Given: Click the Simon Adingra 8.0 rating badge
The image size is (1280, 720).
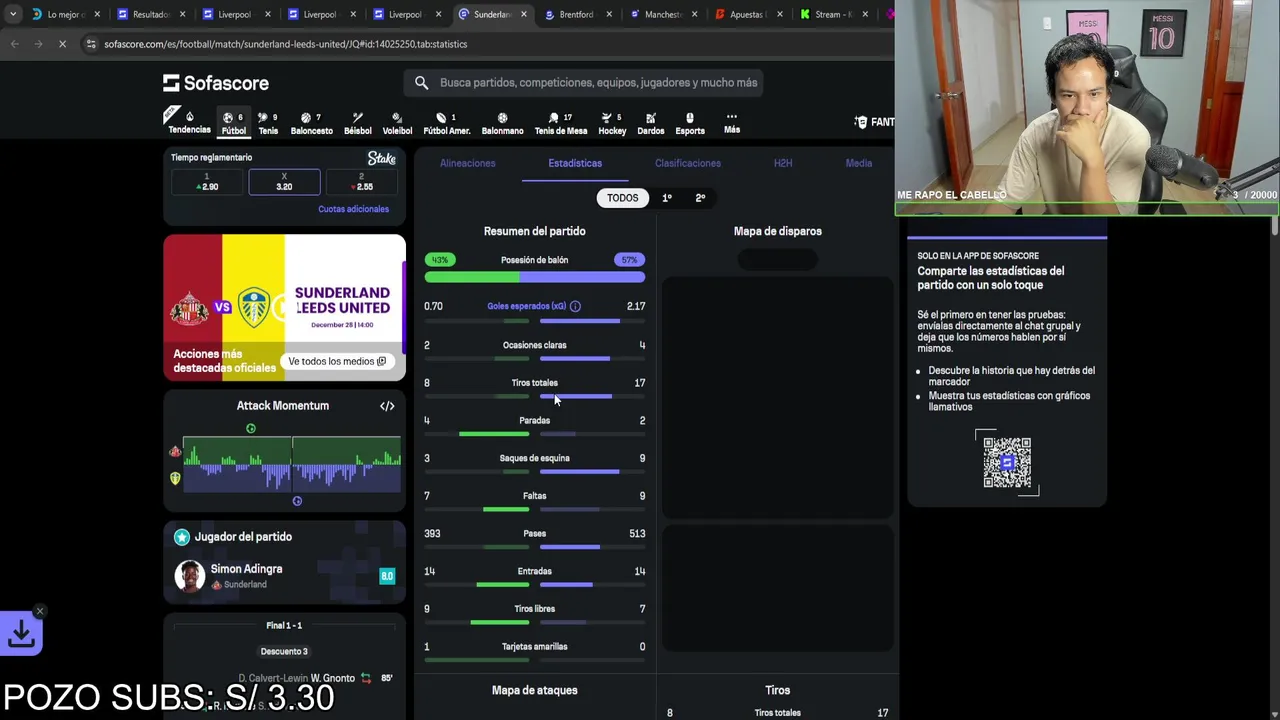Looking at the screenshot, I should coord(387,576).
